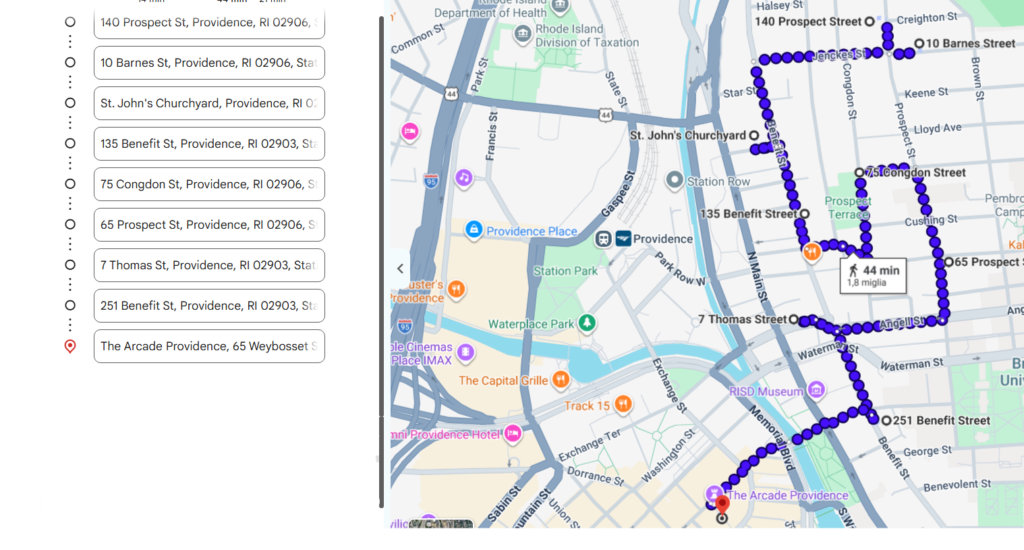This screenshot has width=1024, height=550.
Task: Click the RISD Museum marker icon
Action: [x=816, y=391]
